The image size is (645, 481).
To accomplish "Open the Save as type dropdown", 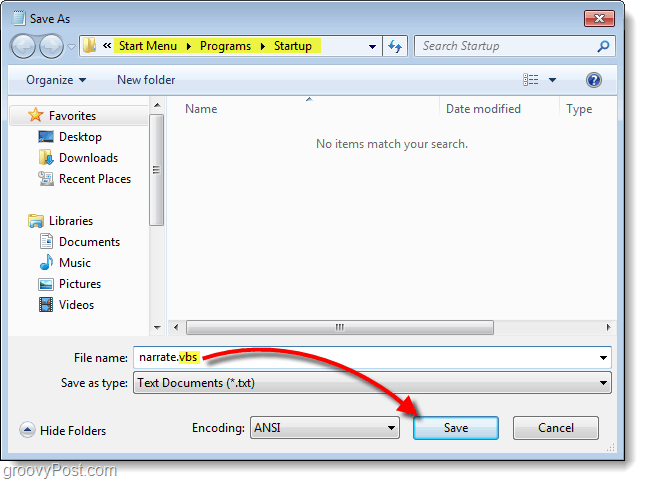I will coord(372,383).
